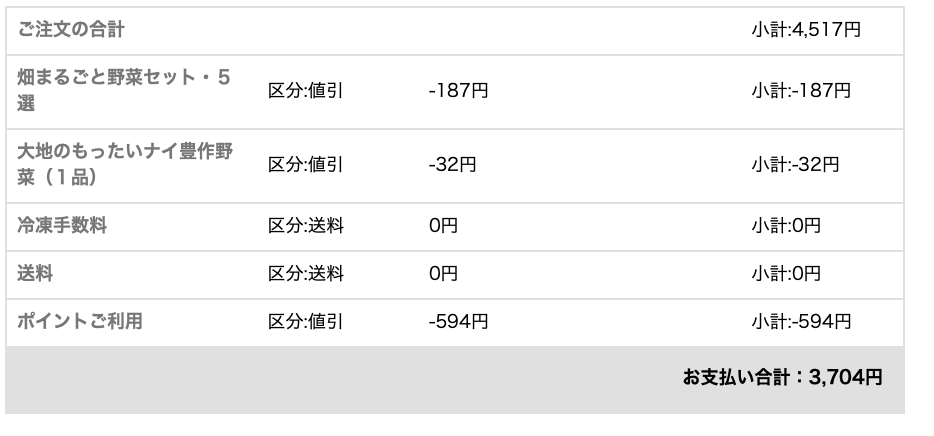Click the お支払い合計：3,704円 total
This screenshot has height=436, width=934.
point(782,378)
